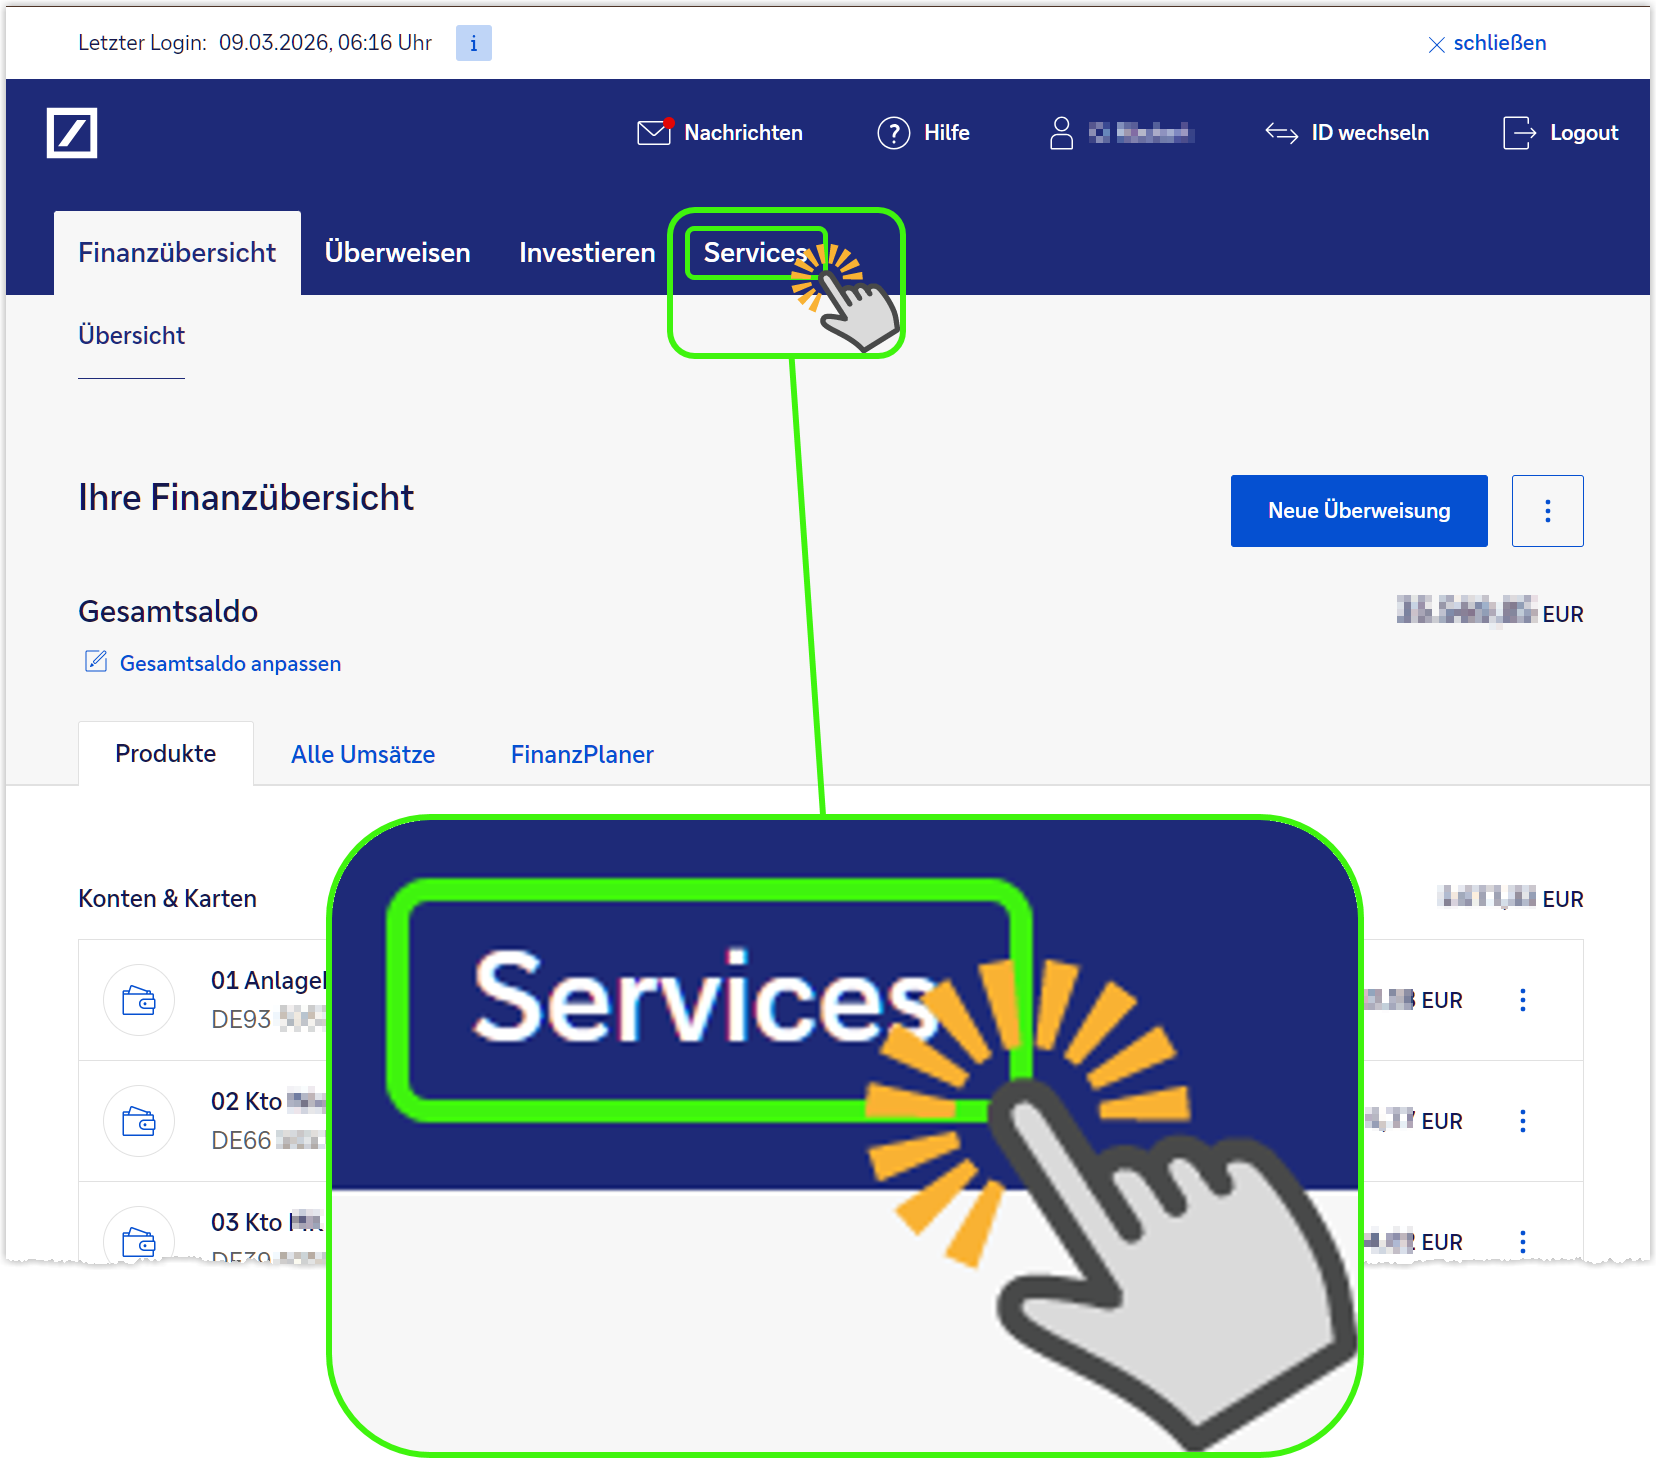Click the Deutsche Bank logo
The image size is (1657, 1465).
[72, 133]
